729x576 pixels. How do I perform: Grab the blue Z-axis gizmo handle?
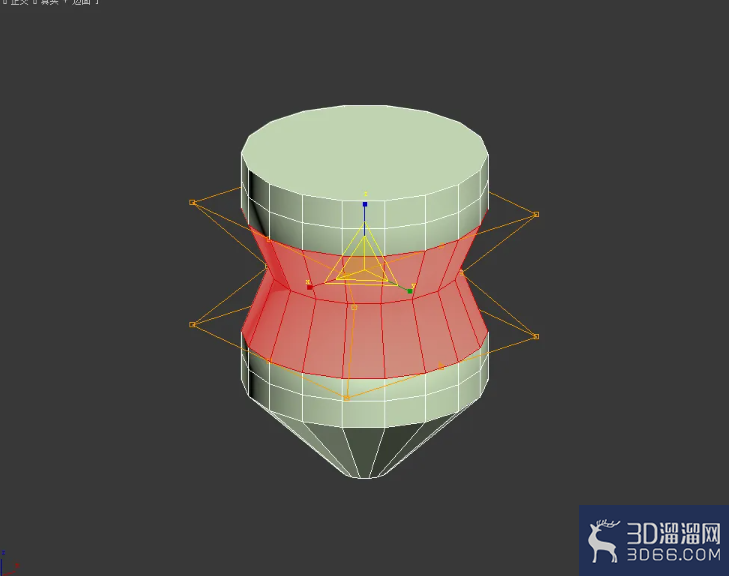pos(365,204)
